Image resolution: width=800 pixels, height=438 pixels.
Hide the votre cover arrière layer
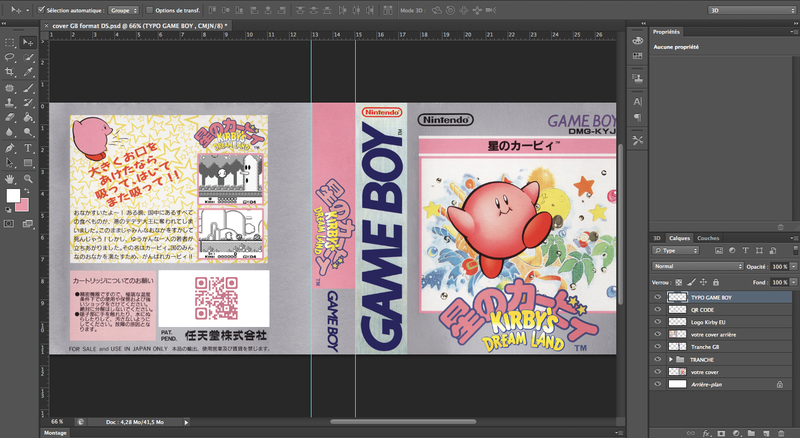point(657,334)
